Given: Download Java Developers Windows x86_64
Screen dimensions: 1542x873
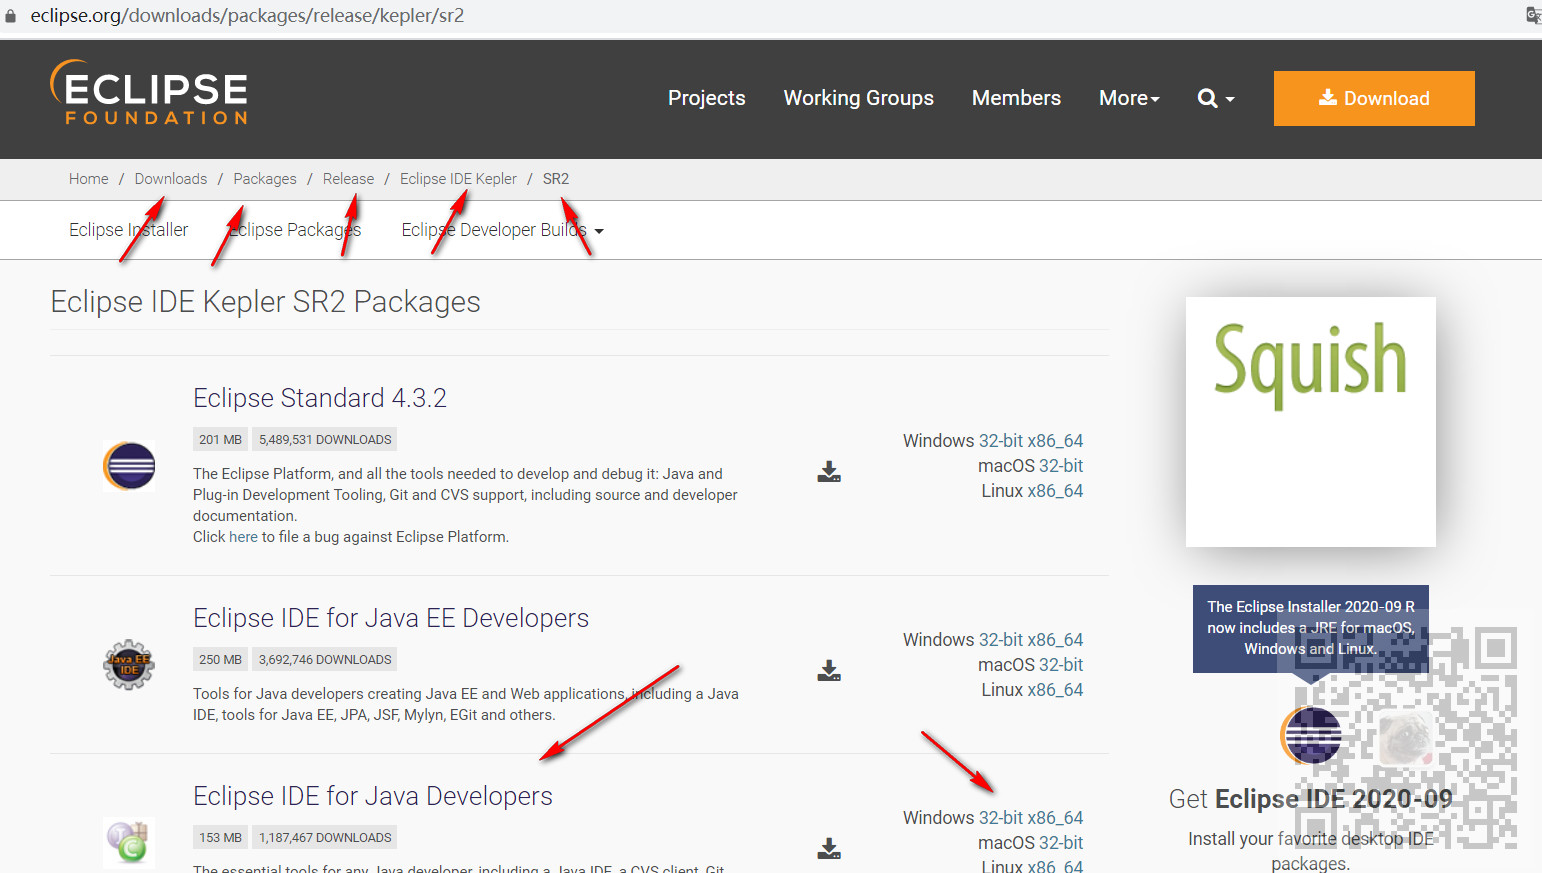Looking at the screenshot, I should 1056,818.
